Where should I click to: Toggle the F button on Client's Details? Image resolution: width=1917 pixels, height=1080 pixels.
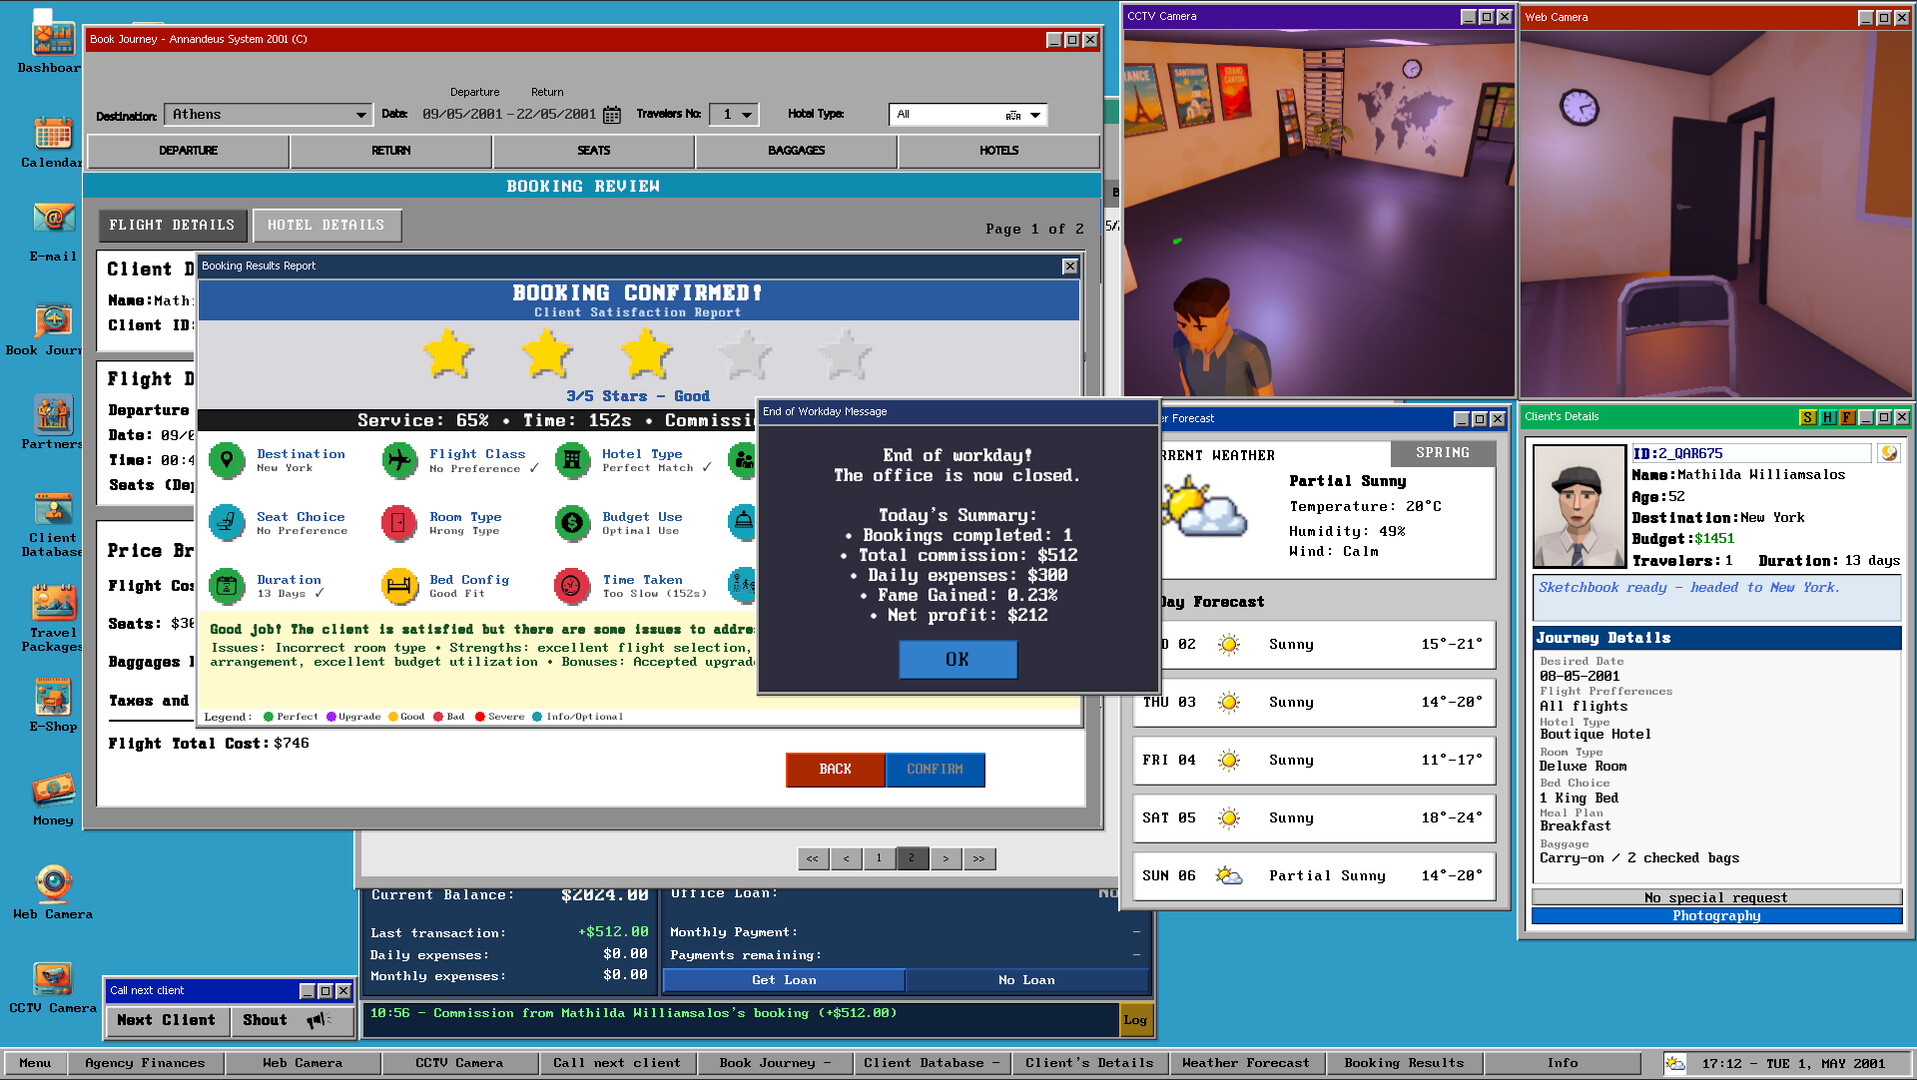click(x=1846, y=418)
